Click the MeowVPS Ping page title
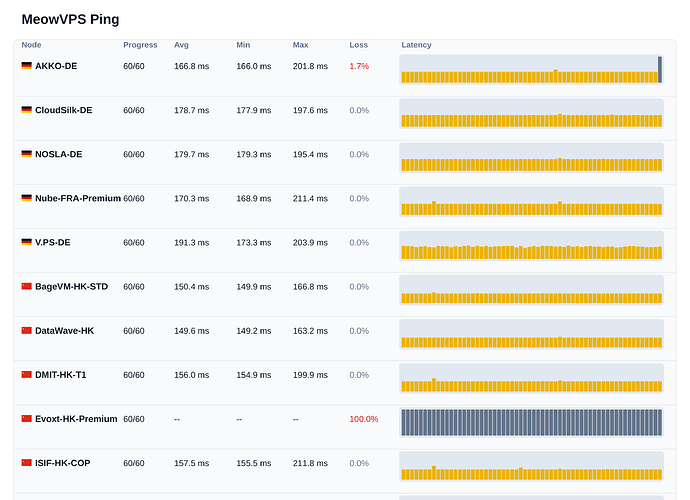Image resolution: width=690 pixels, height=500 pixels. (x=70, y=19)
